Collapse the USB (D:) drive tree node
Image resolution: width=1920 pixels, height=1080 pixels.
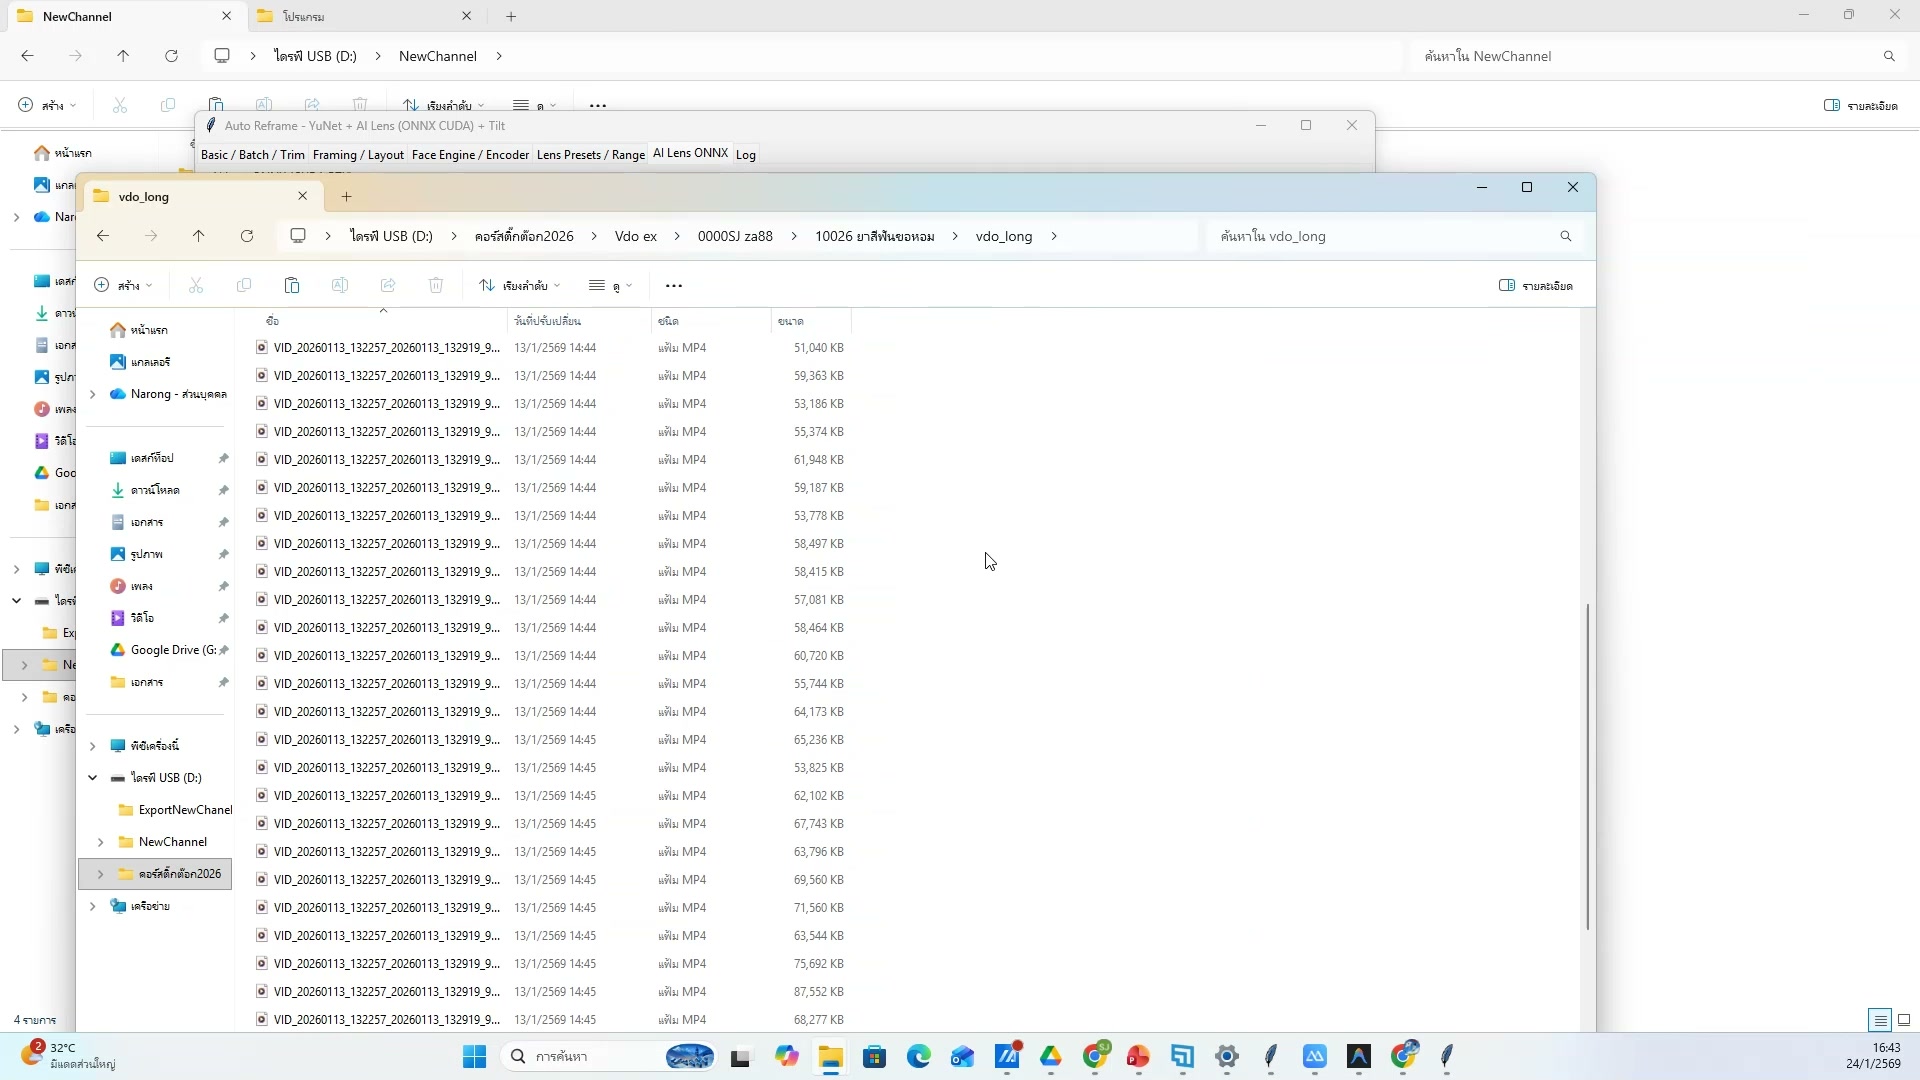click(92, 778)
